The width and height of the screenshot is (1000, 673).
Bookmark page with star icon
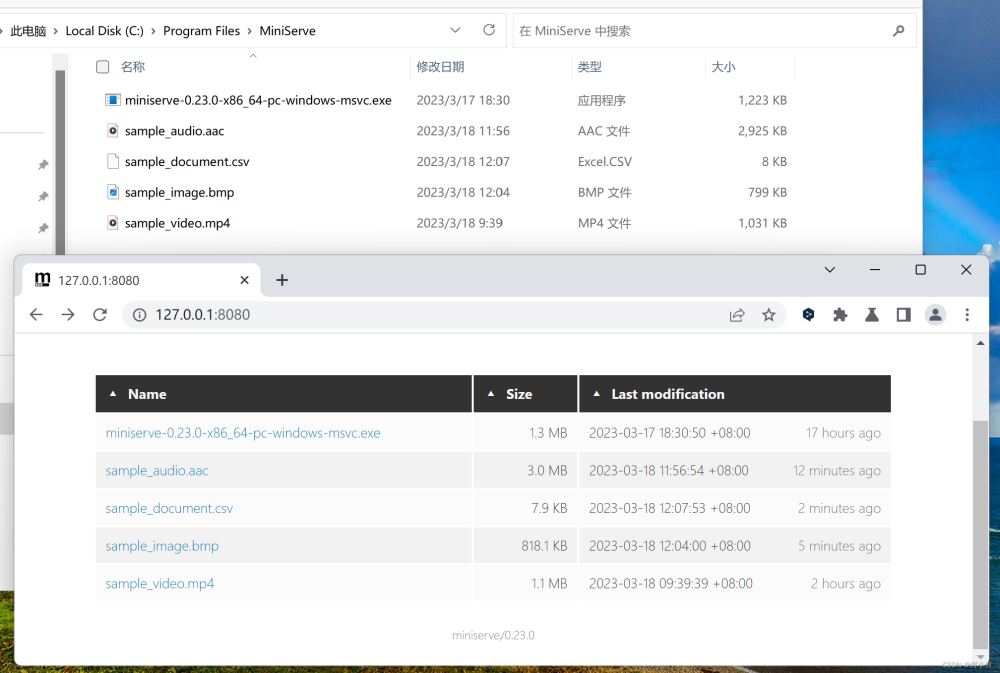768,315
